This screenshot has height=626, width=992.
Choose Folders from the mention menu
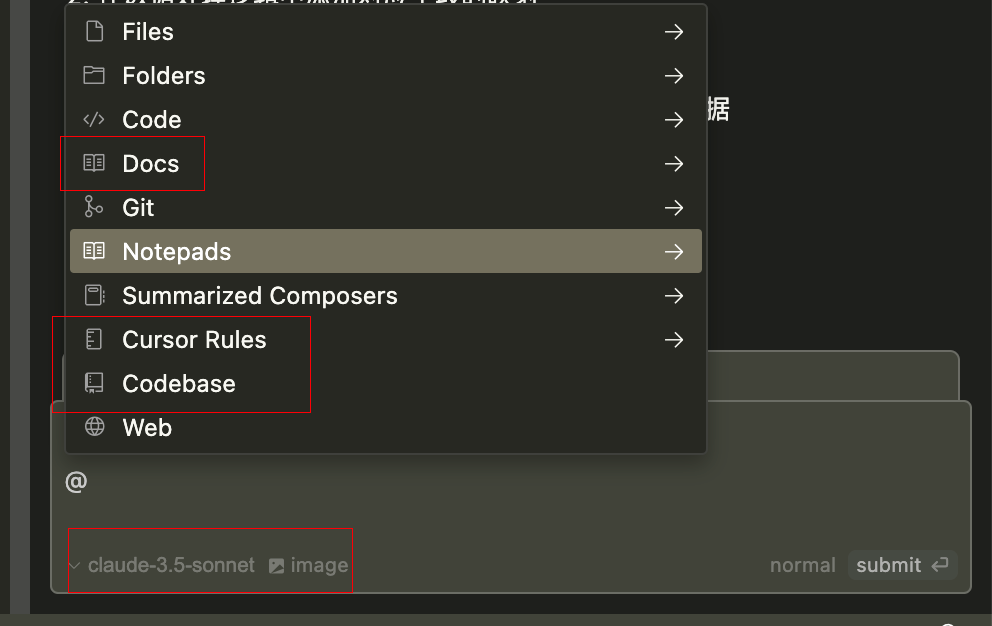coord(386,75)
